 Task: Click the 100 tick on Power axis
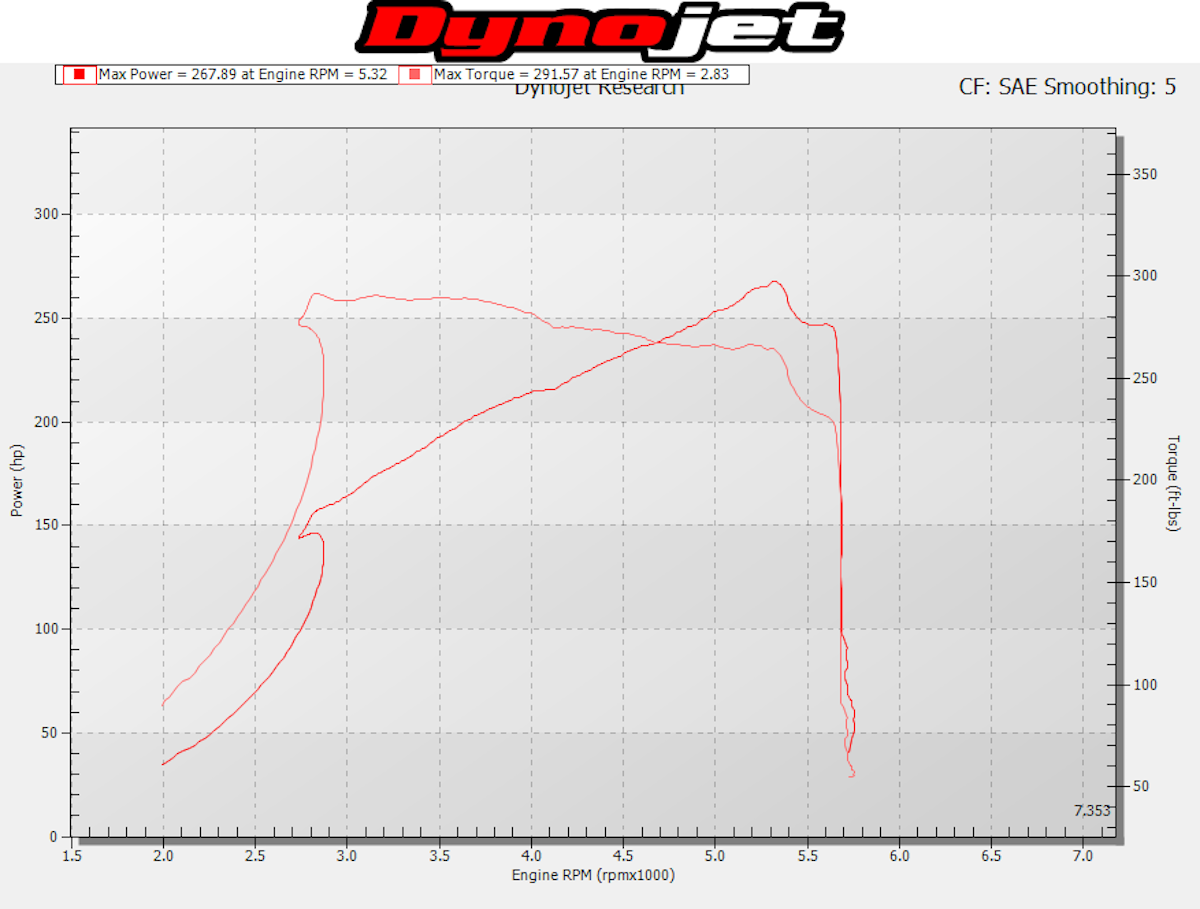tap(48, 629)
